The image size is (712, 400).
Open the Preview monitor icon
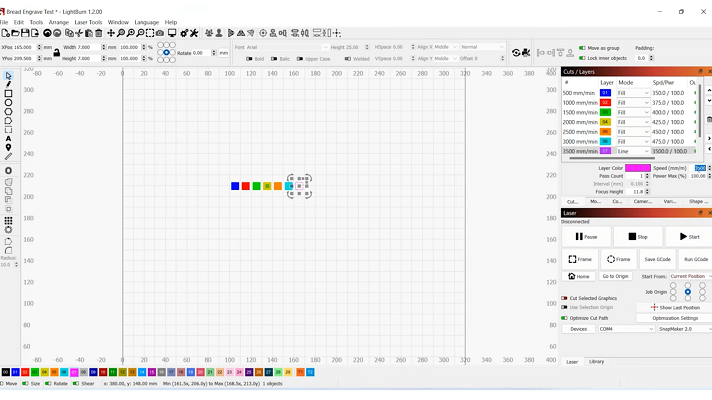(x=172, y=33)
